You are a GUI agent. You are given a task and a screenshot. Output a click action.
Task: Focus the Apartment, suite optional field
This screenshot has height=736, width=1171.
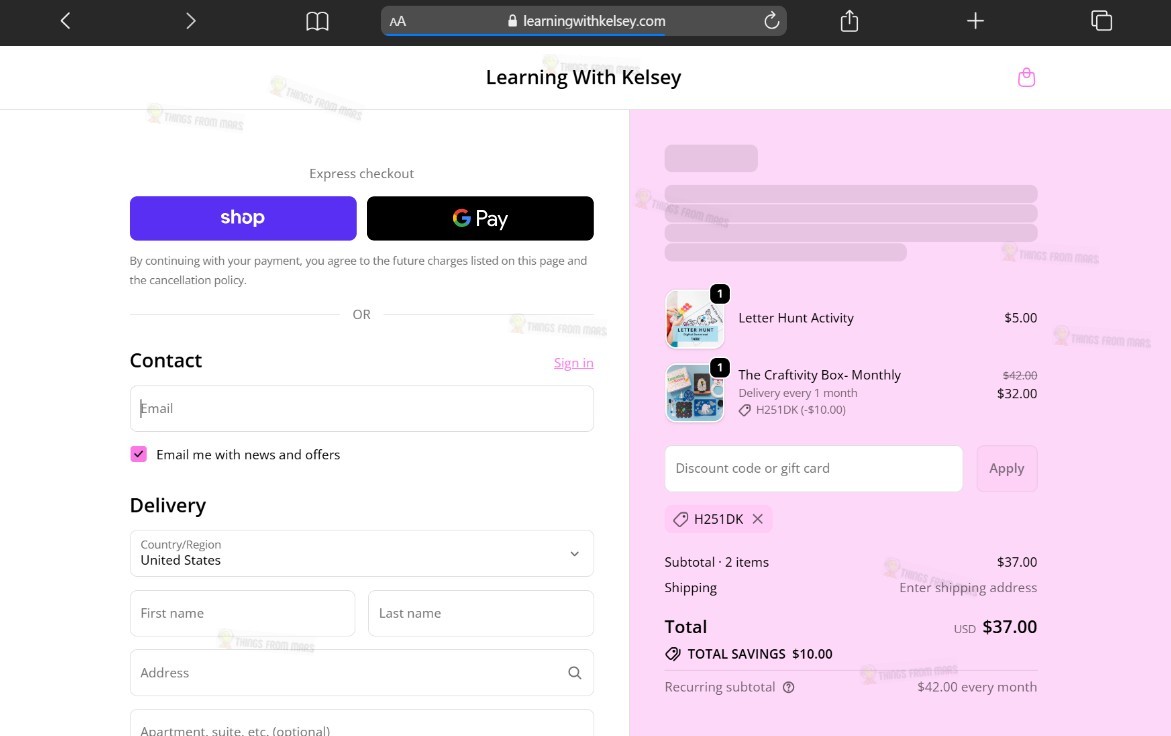point(361,724)
